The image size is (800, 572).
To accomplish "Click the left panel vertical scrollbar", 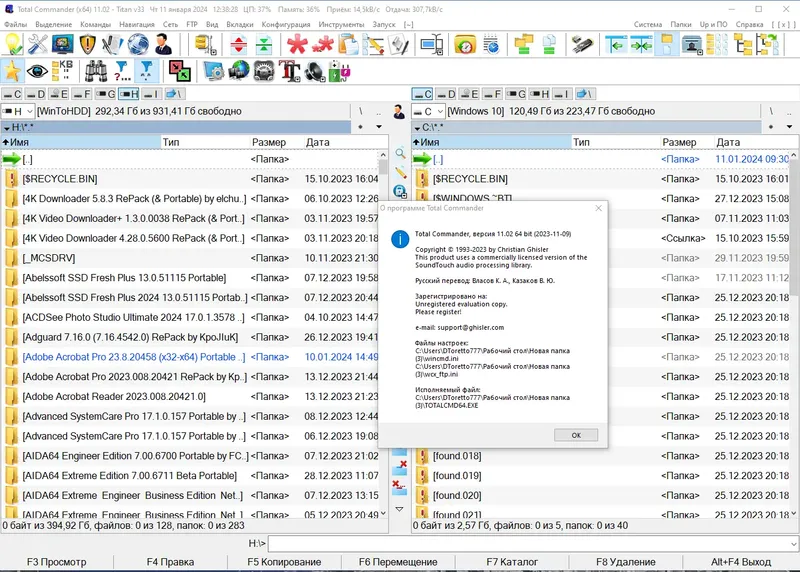I will (x=383, y=334).
